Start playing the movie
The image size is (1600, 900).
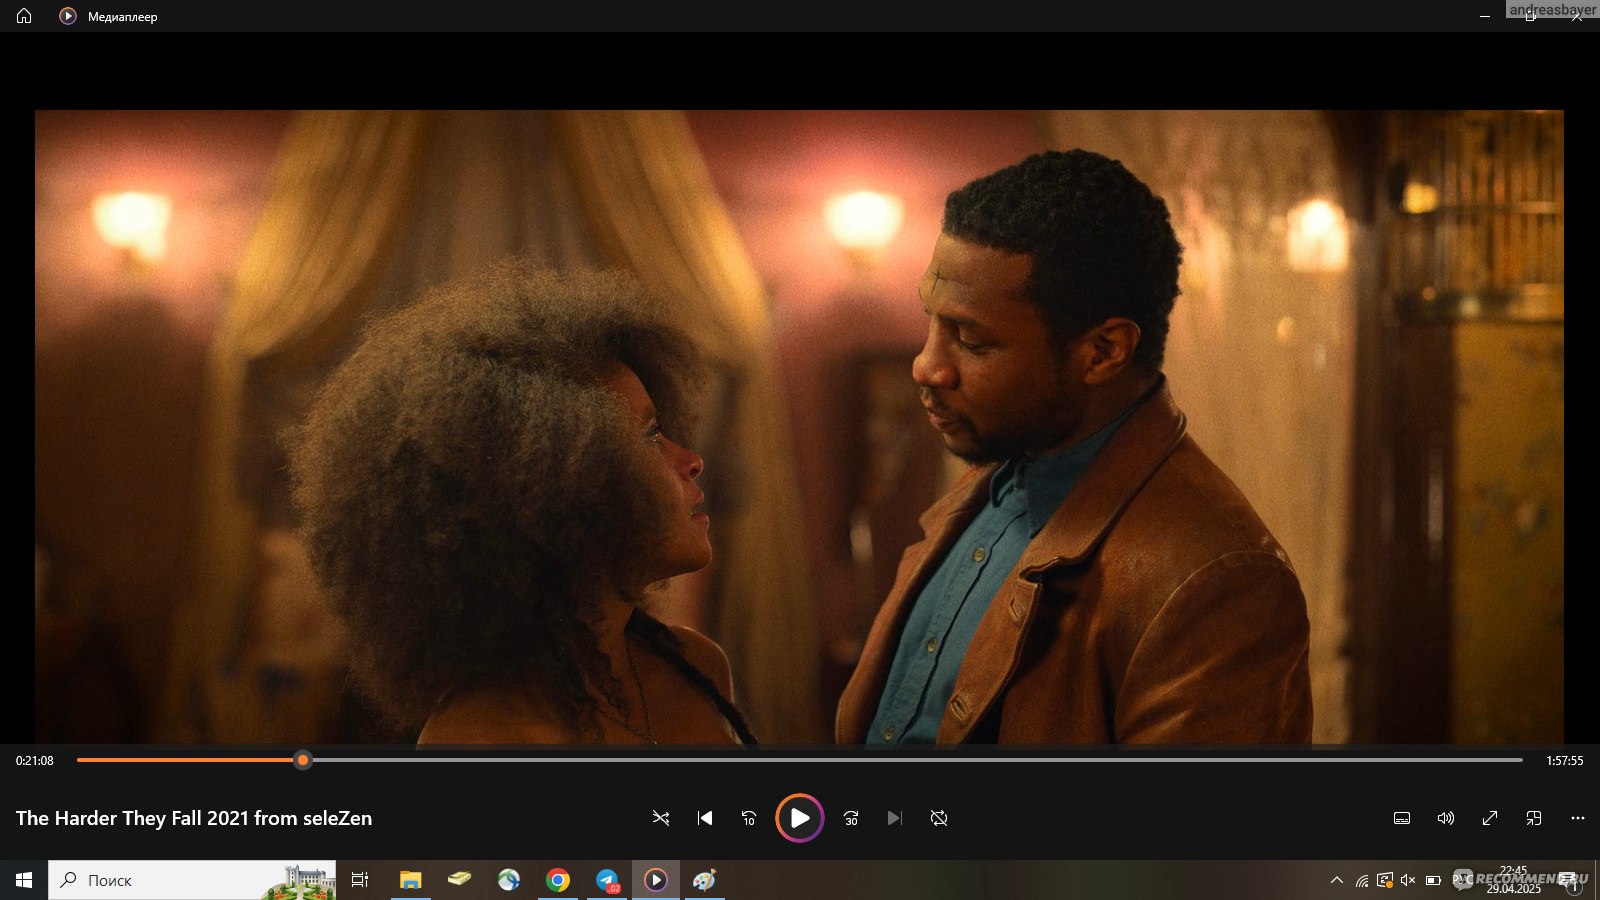pos(800,818)
